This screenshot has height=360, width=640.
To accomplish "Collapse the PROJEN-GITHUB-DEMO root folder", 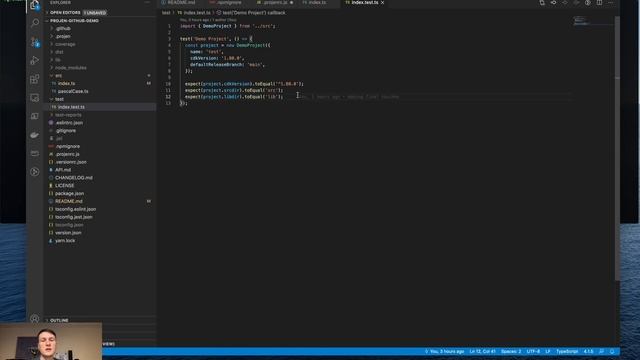I will tap(75, 20).
